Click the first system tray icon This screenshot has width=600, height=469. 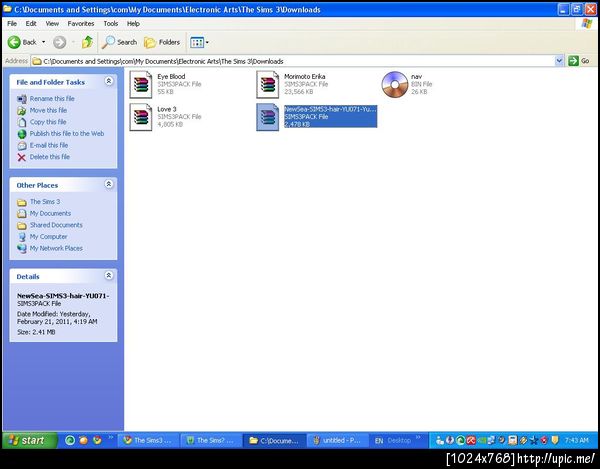[x=440, y=441]
